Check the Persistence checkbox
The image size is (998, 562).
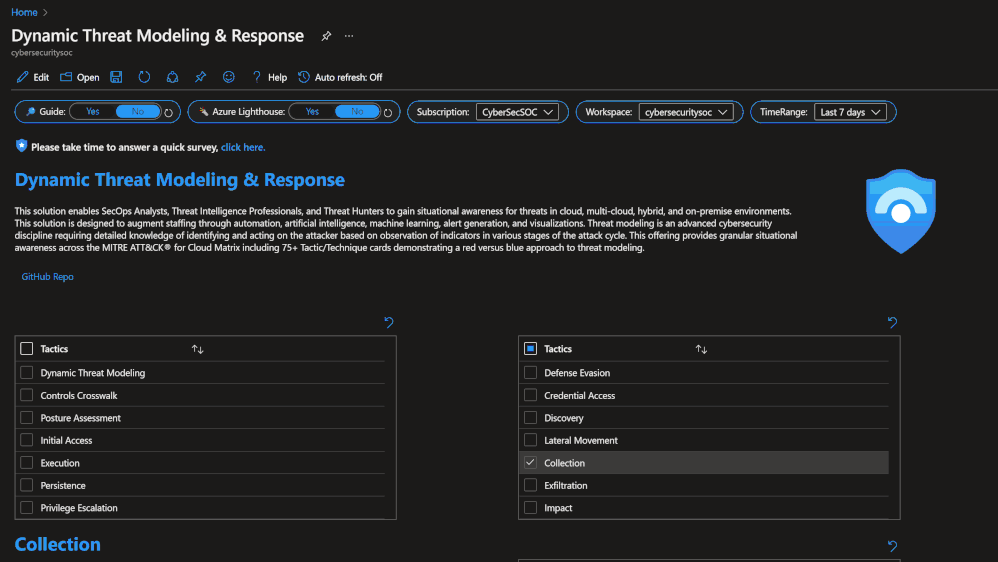point(27,485)
